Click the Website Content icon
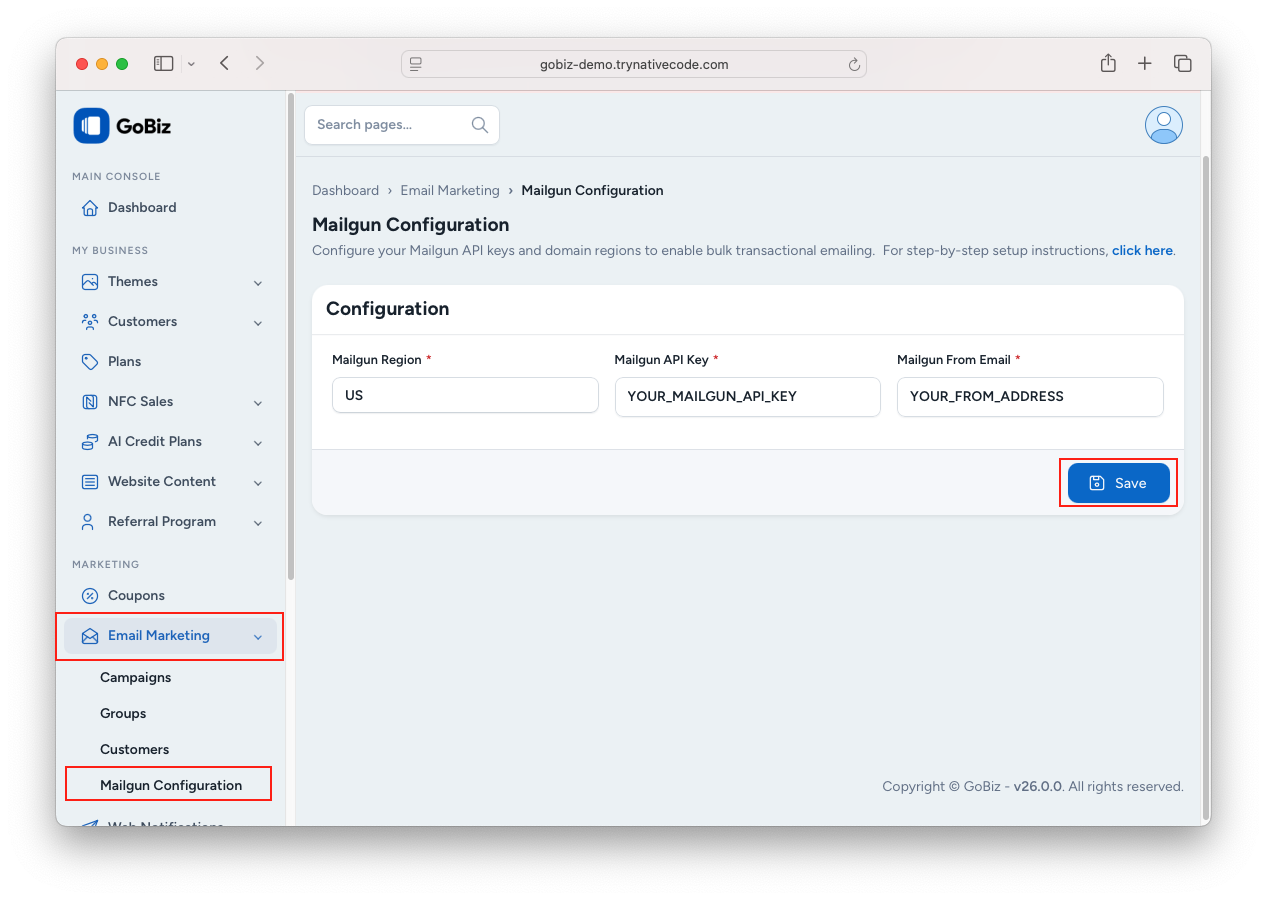The height and width of the screenshot is (900, 1267). pos(90,482)
